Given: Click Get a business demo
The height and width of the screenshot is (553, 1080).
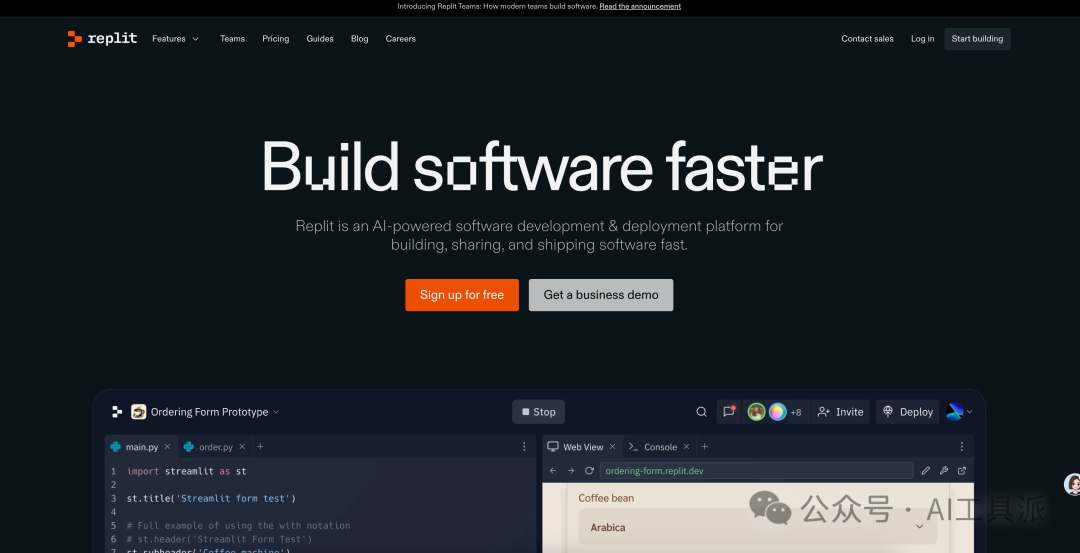Looking at the screenshot, I should click(x=601, y=295).
